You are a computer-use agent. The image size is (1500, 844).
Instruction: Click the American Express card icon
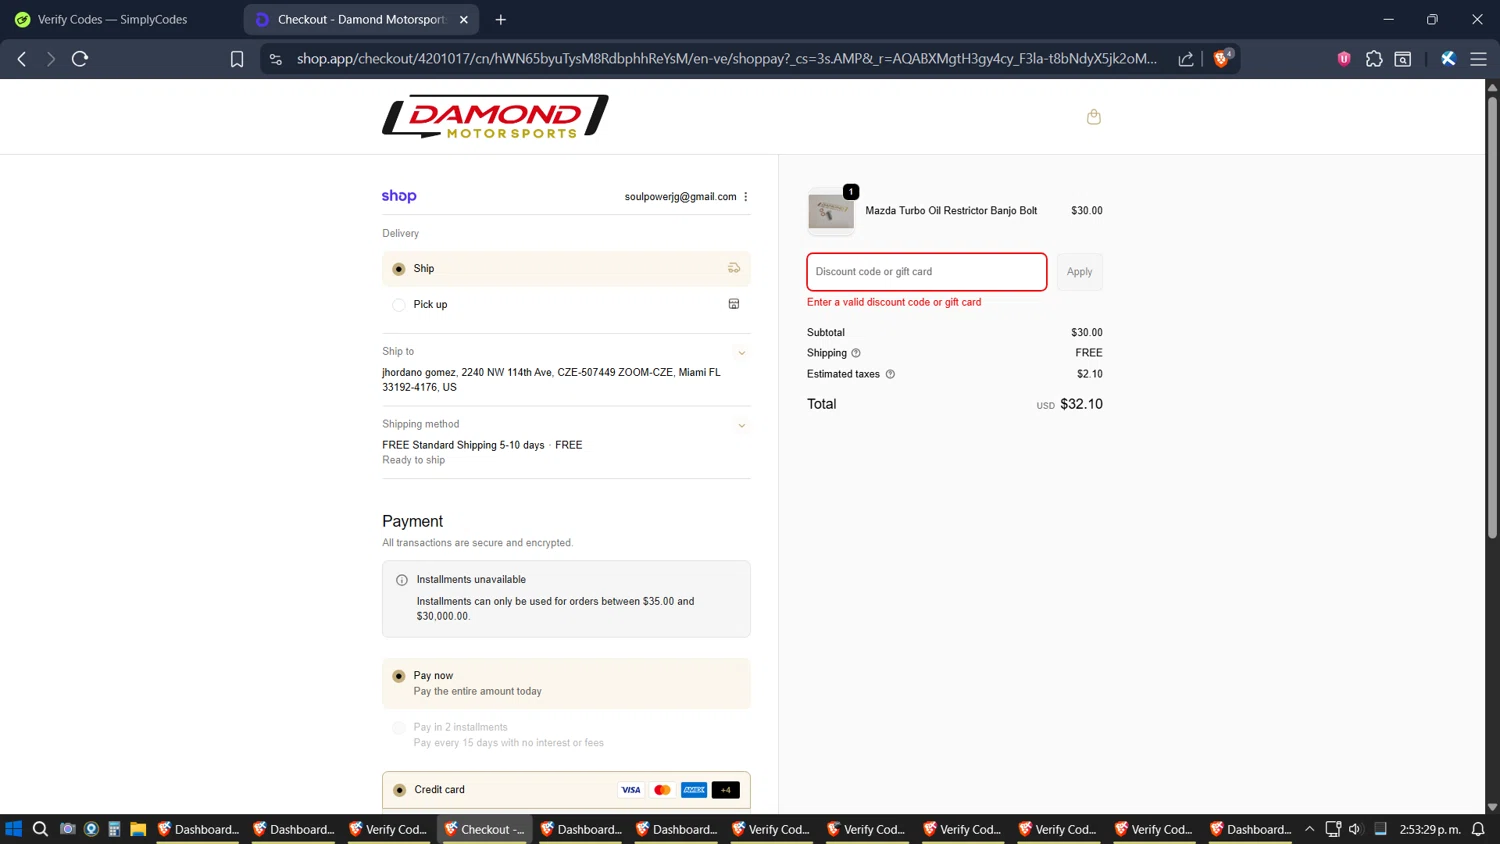click(x=694, y=790)
